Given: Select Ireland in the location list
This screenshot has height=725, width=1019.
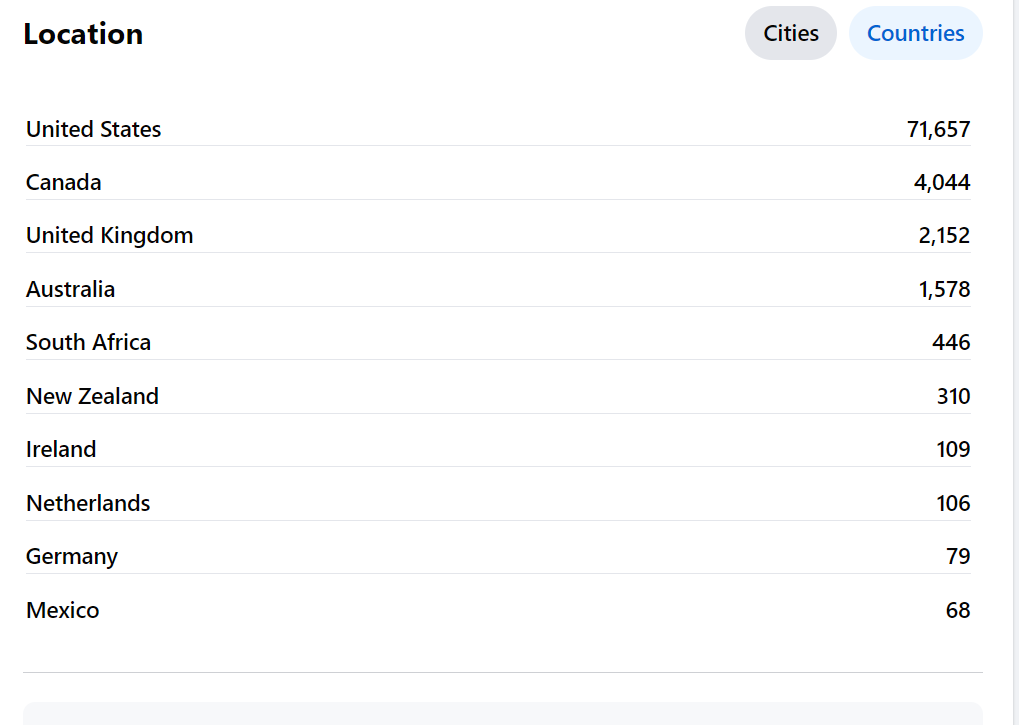Looking at the screenshot, I should pos(61,449).
